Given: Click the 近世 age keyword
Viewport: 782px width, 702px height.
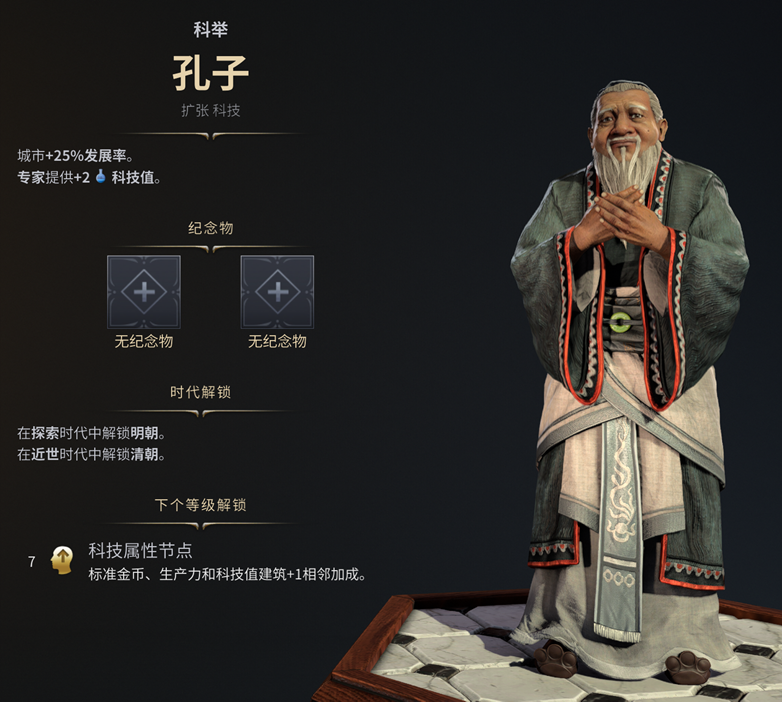Looking at the screenshot, I should click(45, 454).
